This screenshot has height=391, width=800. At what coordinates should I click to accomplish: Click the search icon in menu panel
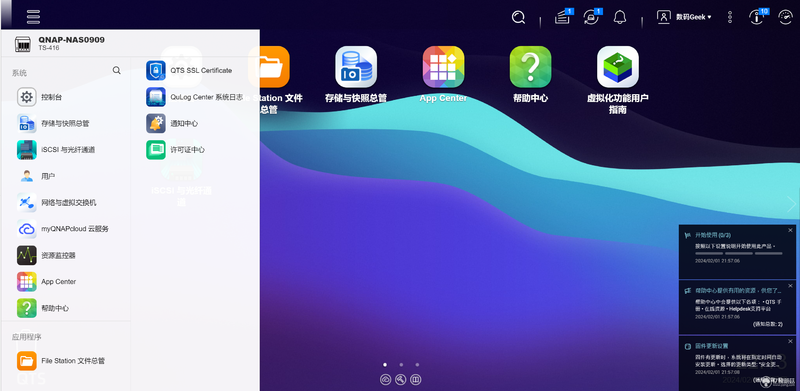coord(117,70)
